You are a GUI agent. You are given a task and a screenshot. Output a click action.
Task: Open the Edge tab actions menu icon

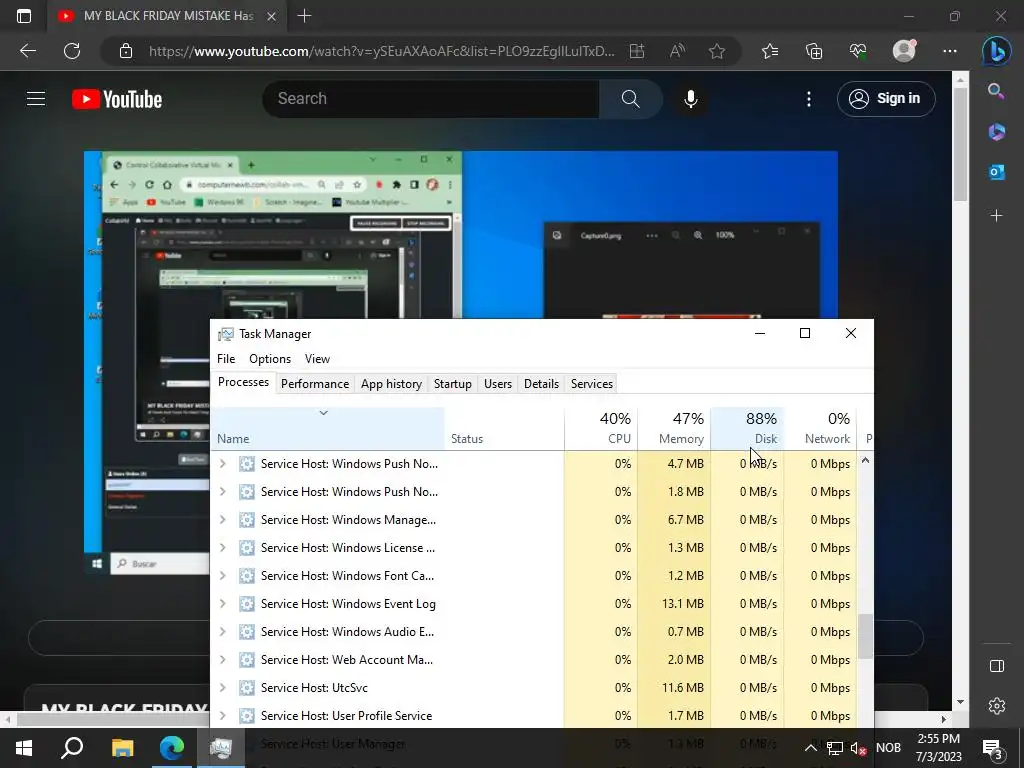(24, 16)
